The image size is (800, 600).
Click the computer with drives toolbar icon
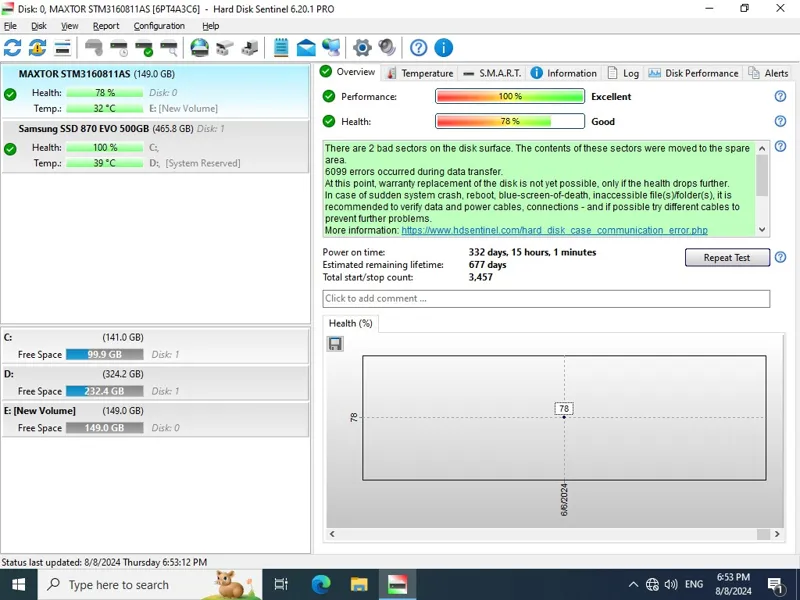[249, 48]
